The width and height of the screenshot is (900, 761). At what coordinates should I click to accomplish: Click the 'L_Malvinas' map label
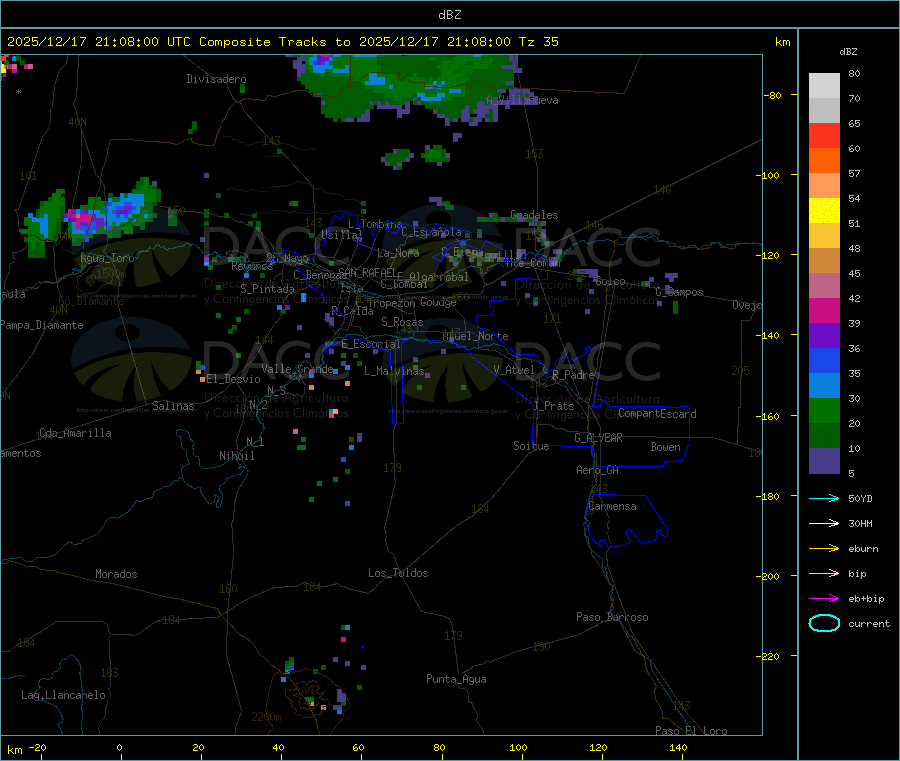click(x=394, y=371)
